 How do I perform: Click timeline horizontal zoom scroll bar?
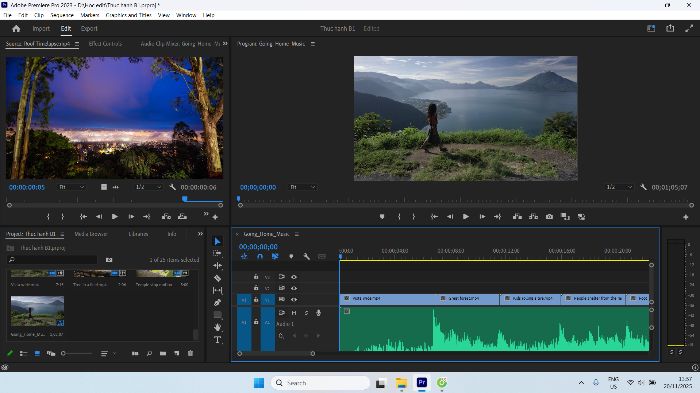(276, 354)
